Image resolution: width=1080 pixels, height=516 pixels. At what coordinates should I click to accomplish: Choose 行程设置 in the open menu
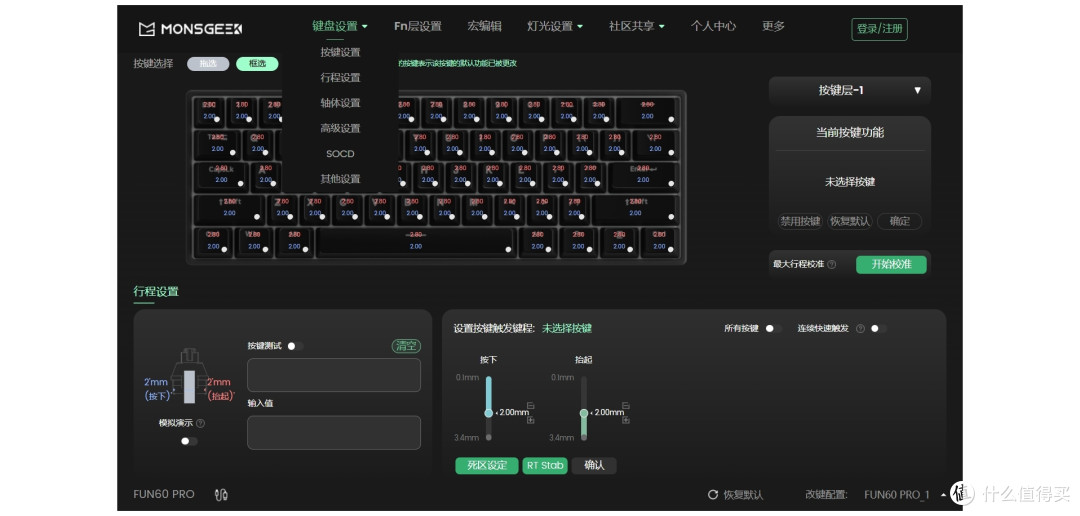tap(340, 78)
